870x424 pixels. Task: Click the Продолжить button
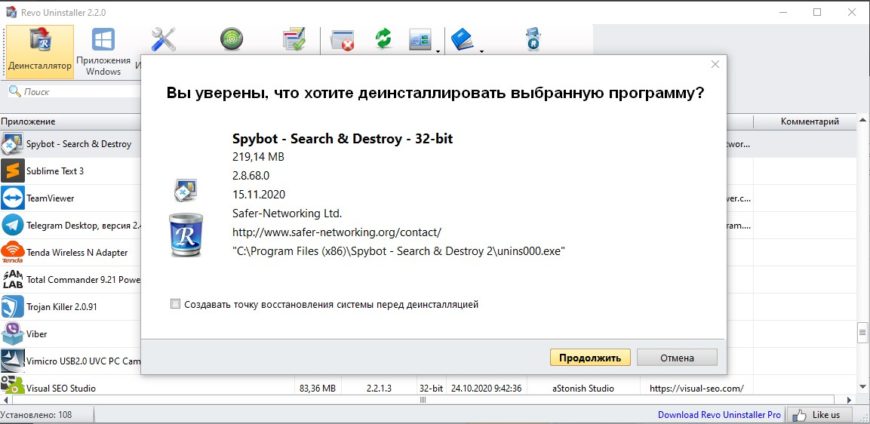pos(590,357)
